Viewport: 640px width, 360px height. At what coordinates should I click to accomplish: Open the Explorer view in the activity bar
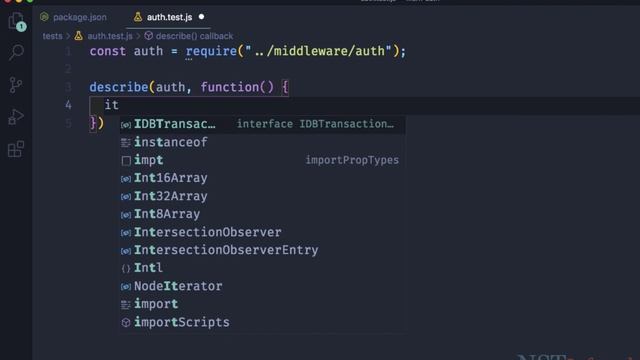[16, 21]
